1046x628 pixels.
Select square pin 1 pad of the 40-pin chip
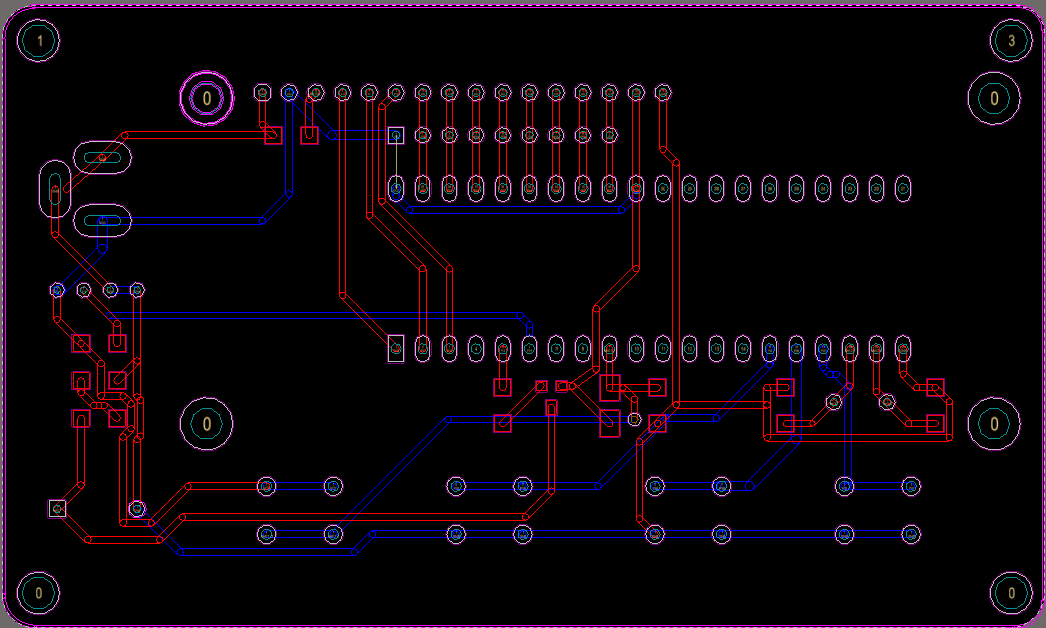coord(396,348)
